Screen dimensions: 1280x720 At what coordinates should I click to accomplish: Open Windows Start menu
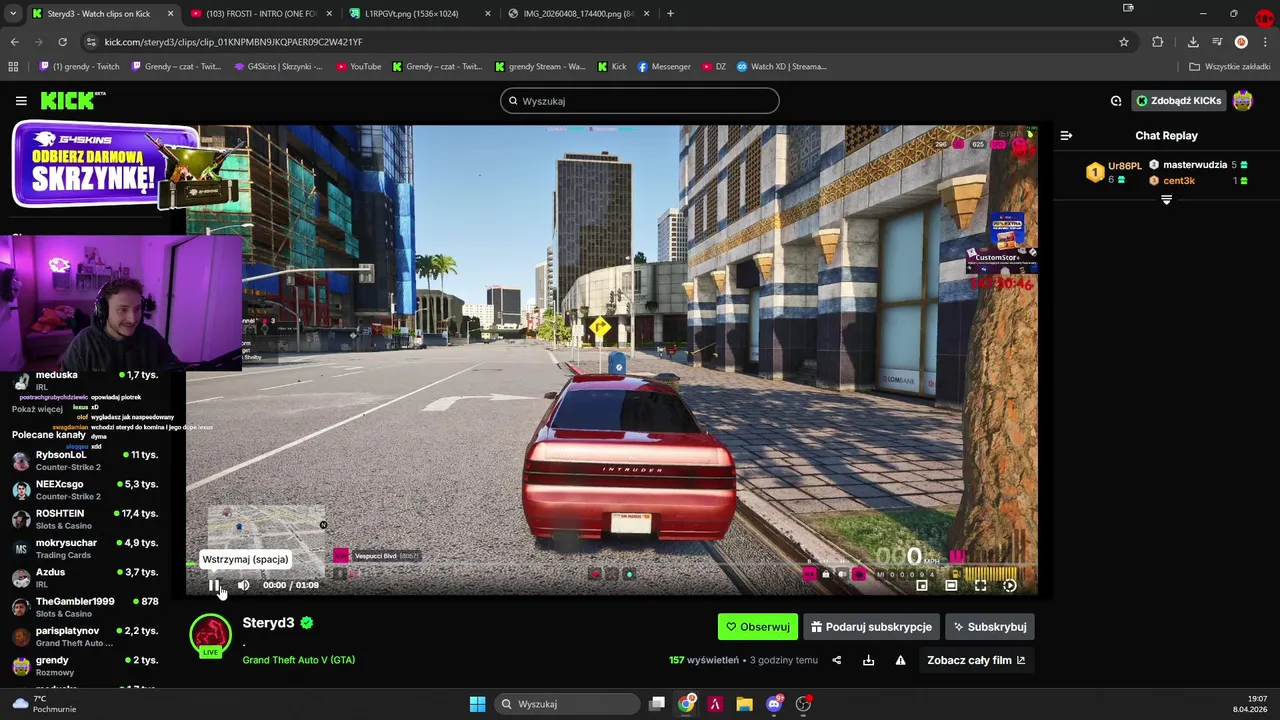pyautogui.click(x=477, y=704)
